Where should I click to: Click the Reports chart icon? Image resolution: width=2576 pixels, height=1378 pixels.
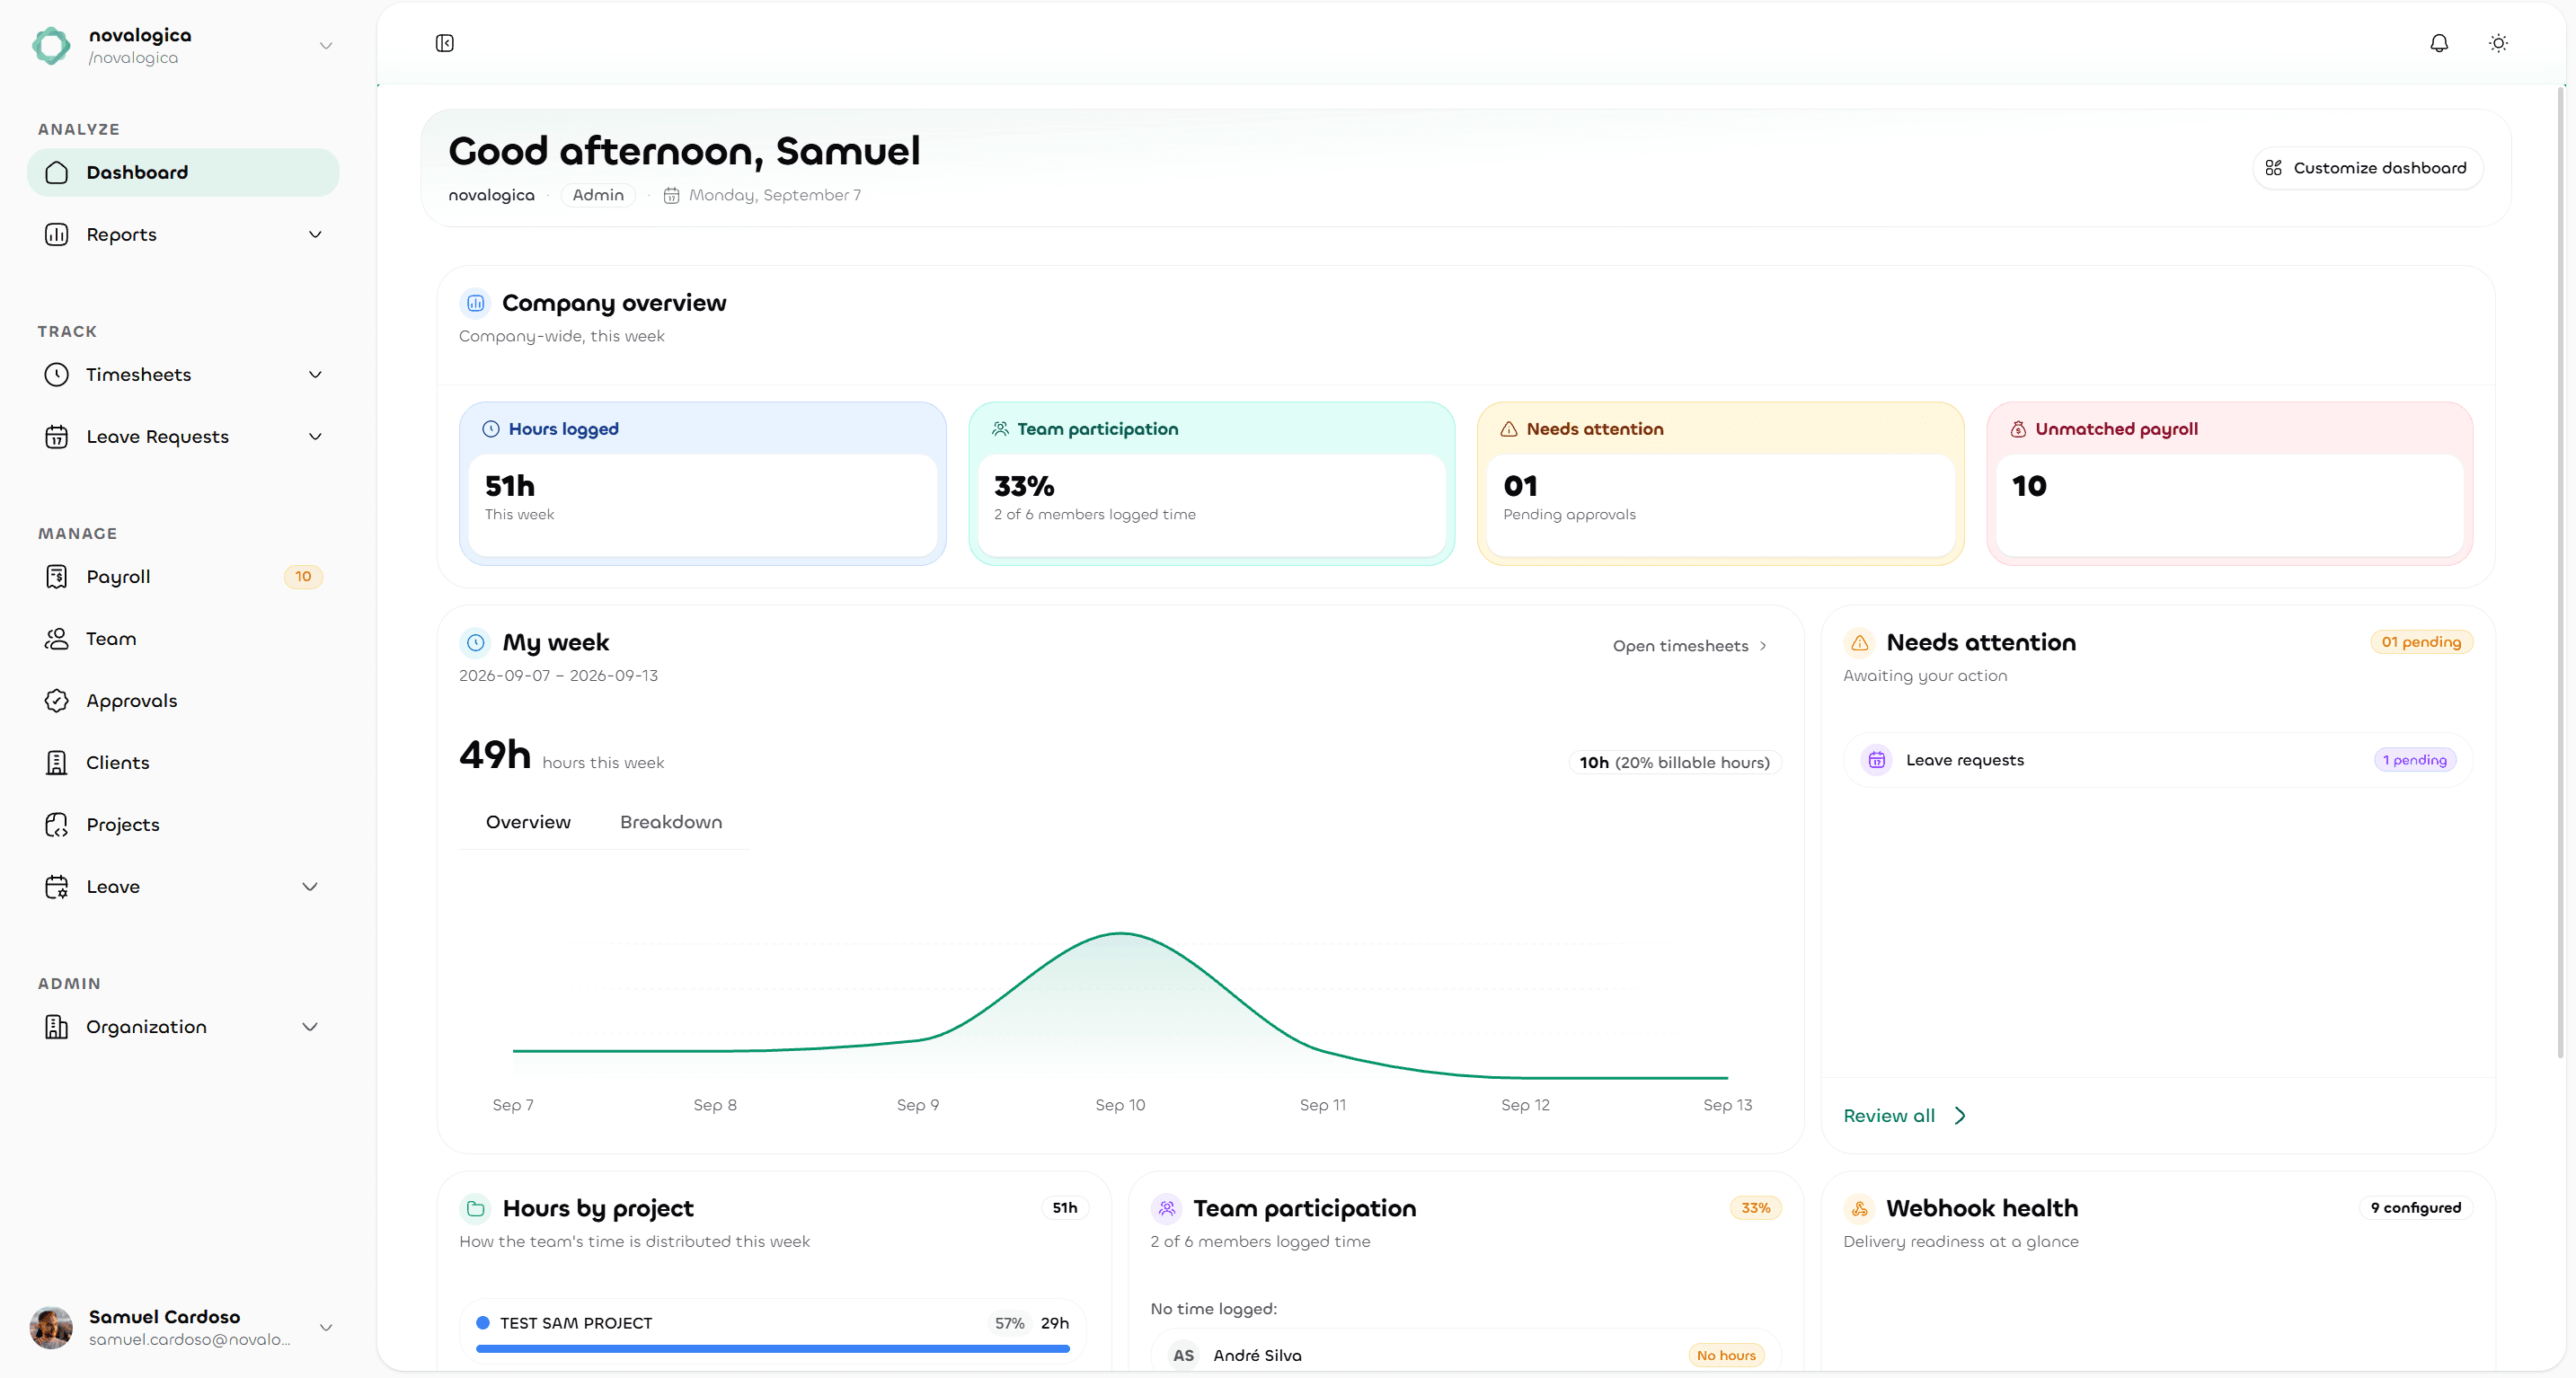pos(57,234)
